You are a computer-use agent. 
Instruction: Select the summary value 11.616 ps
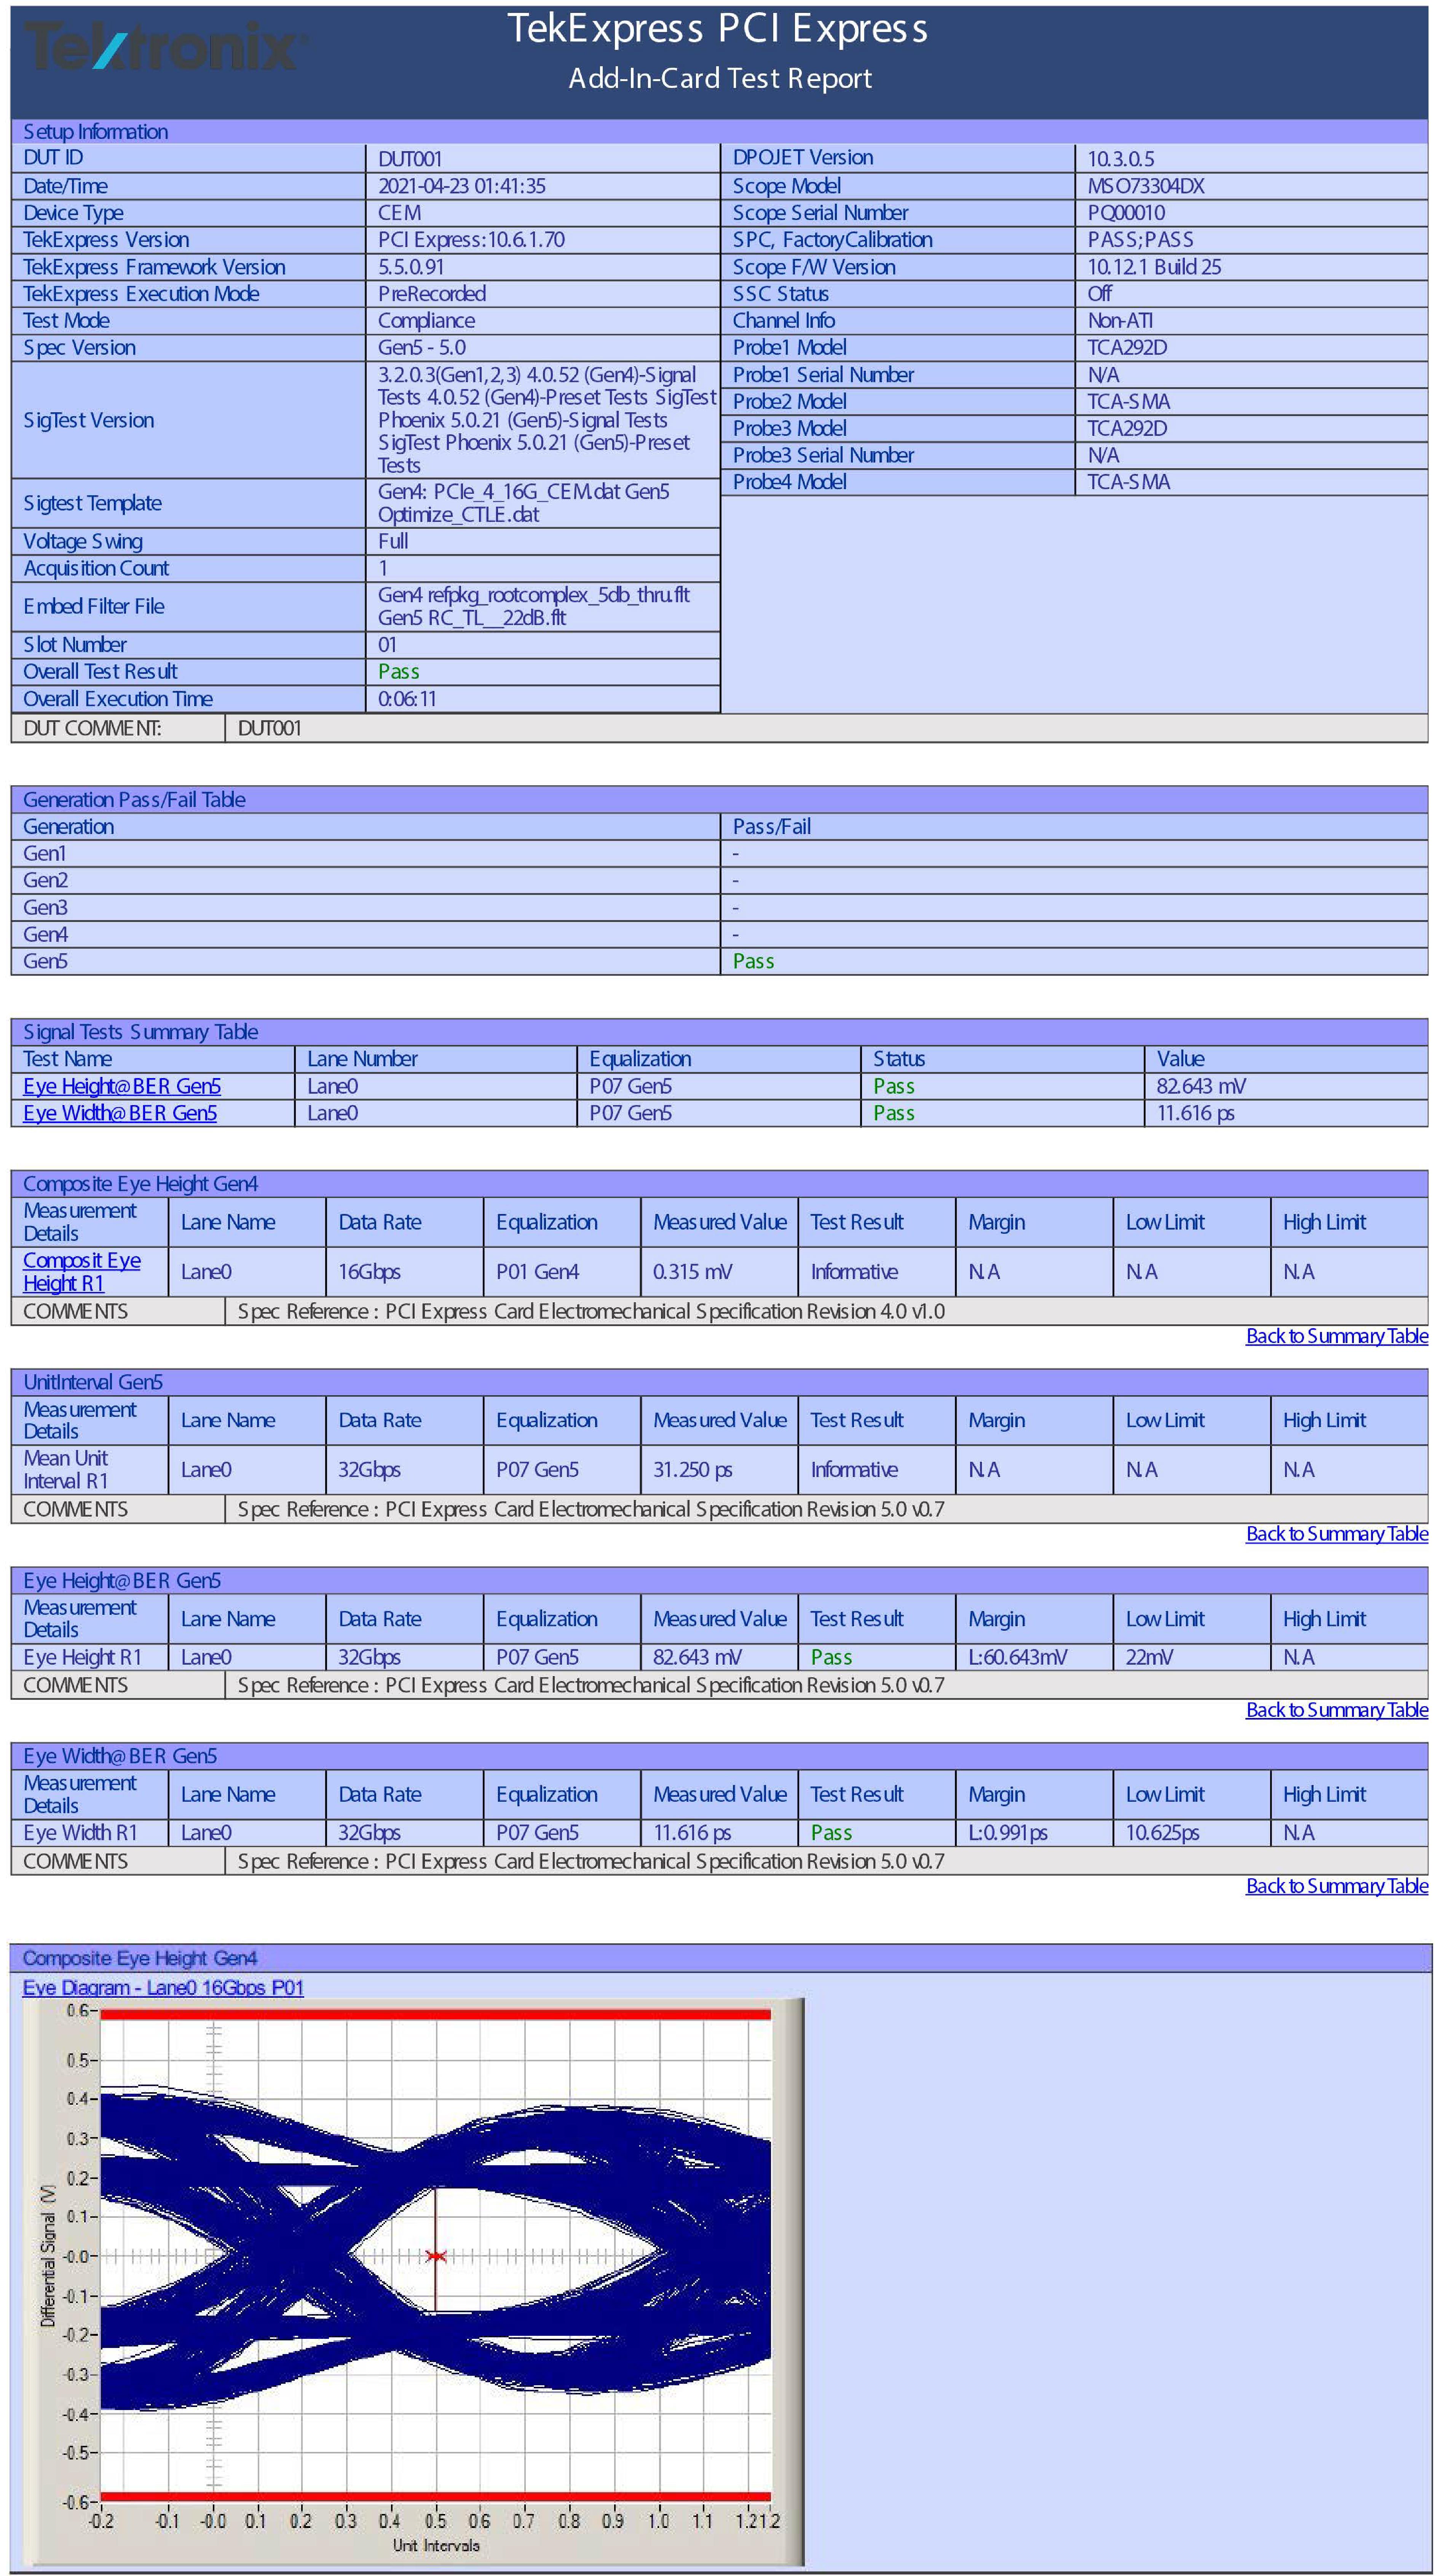1195,1113
